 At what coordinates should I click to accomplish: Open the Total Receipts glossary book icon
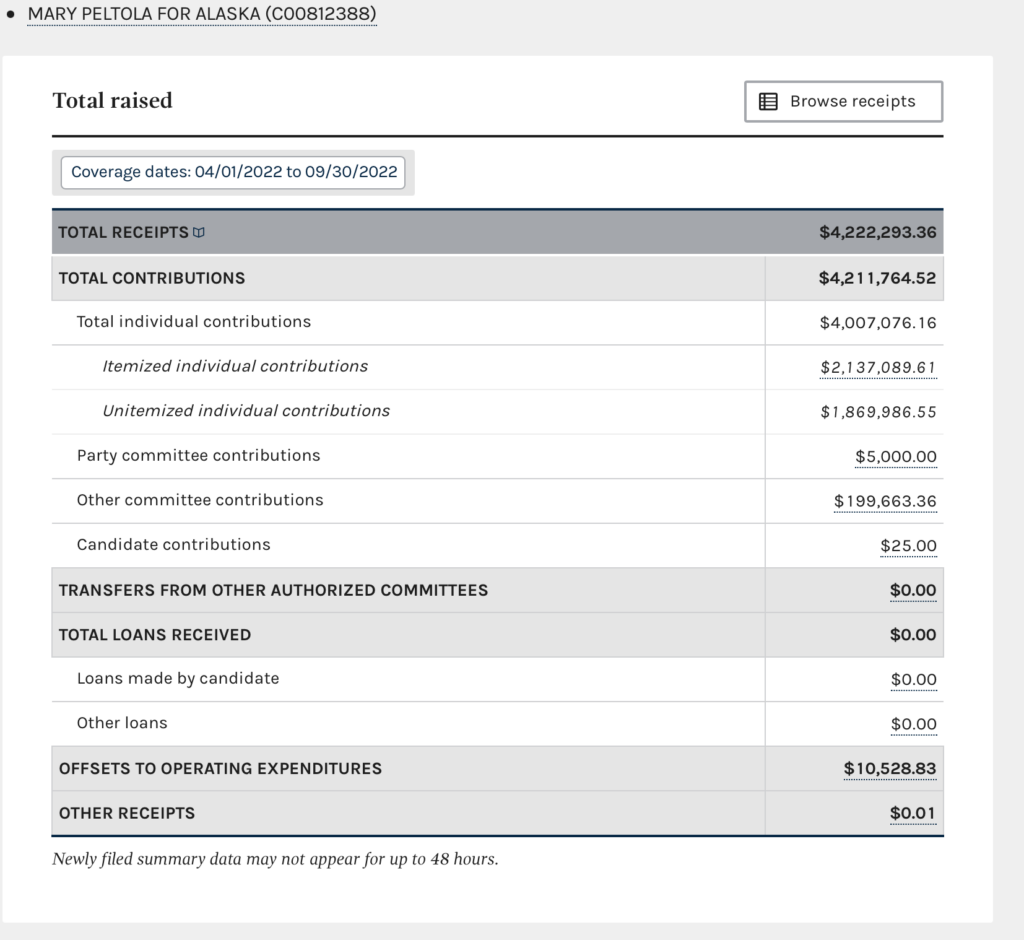pos(199,233)
